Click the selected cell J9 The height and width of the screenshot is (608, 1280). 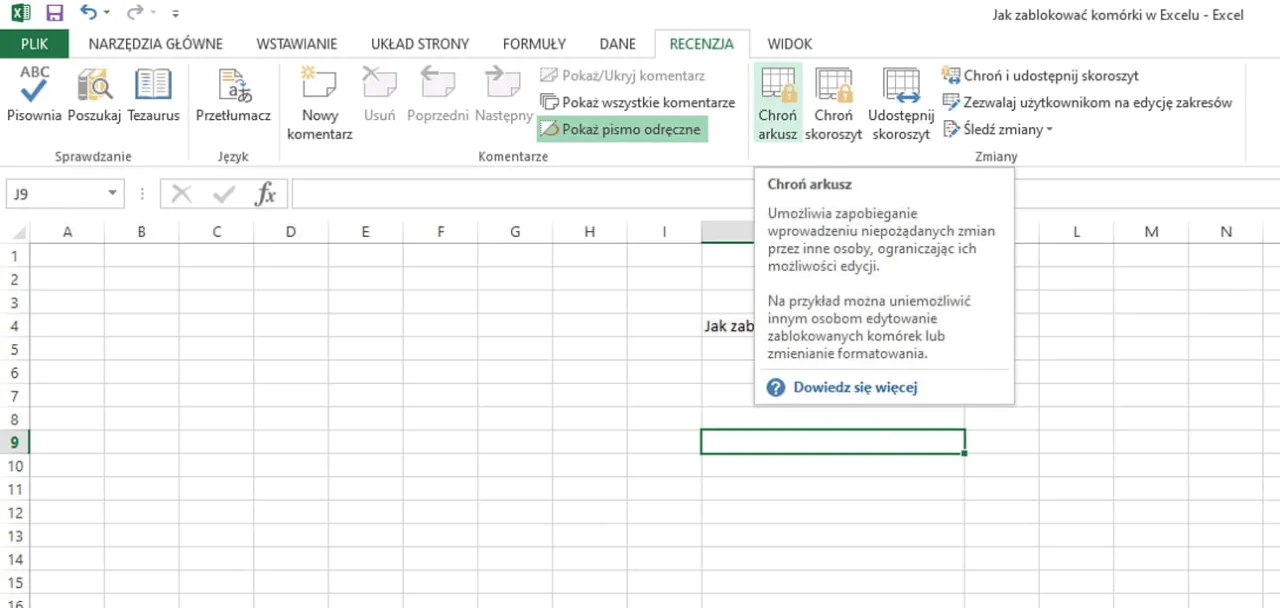pos(833,442)
